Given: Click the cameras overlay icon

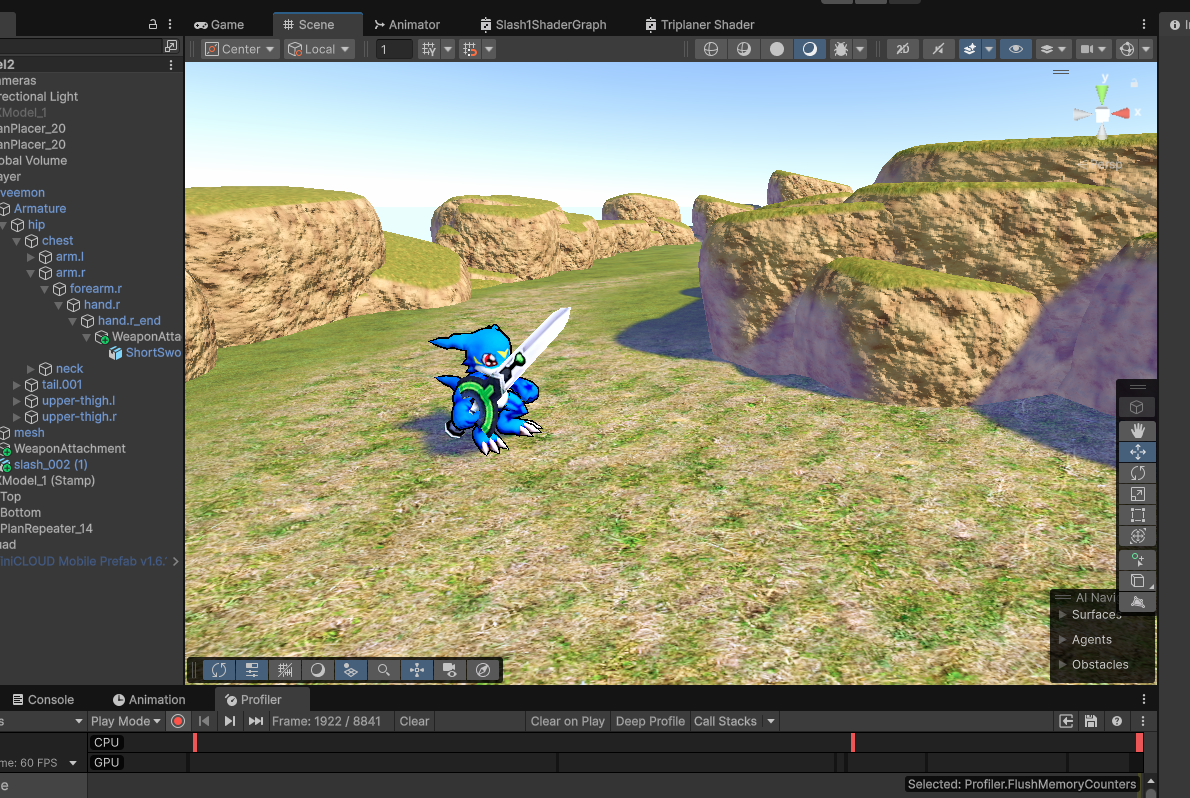Looking at the screenshot, I should click(449, 670).
